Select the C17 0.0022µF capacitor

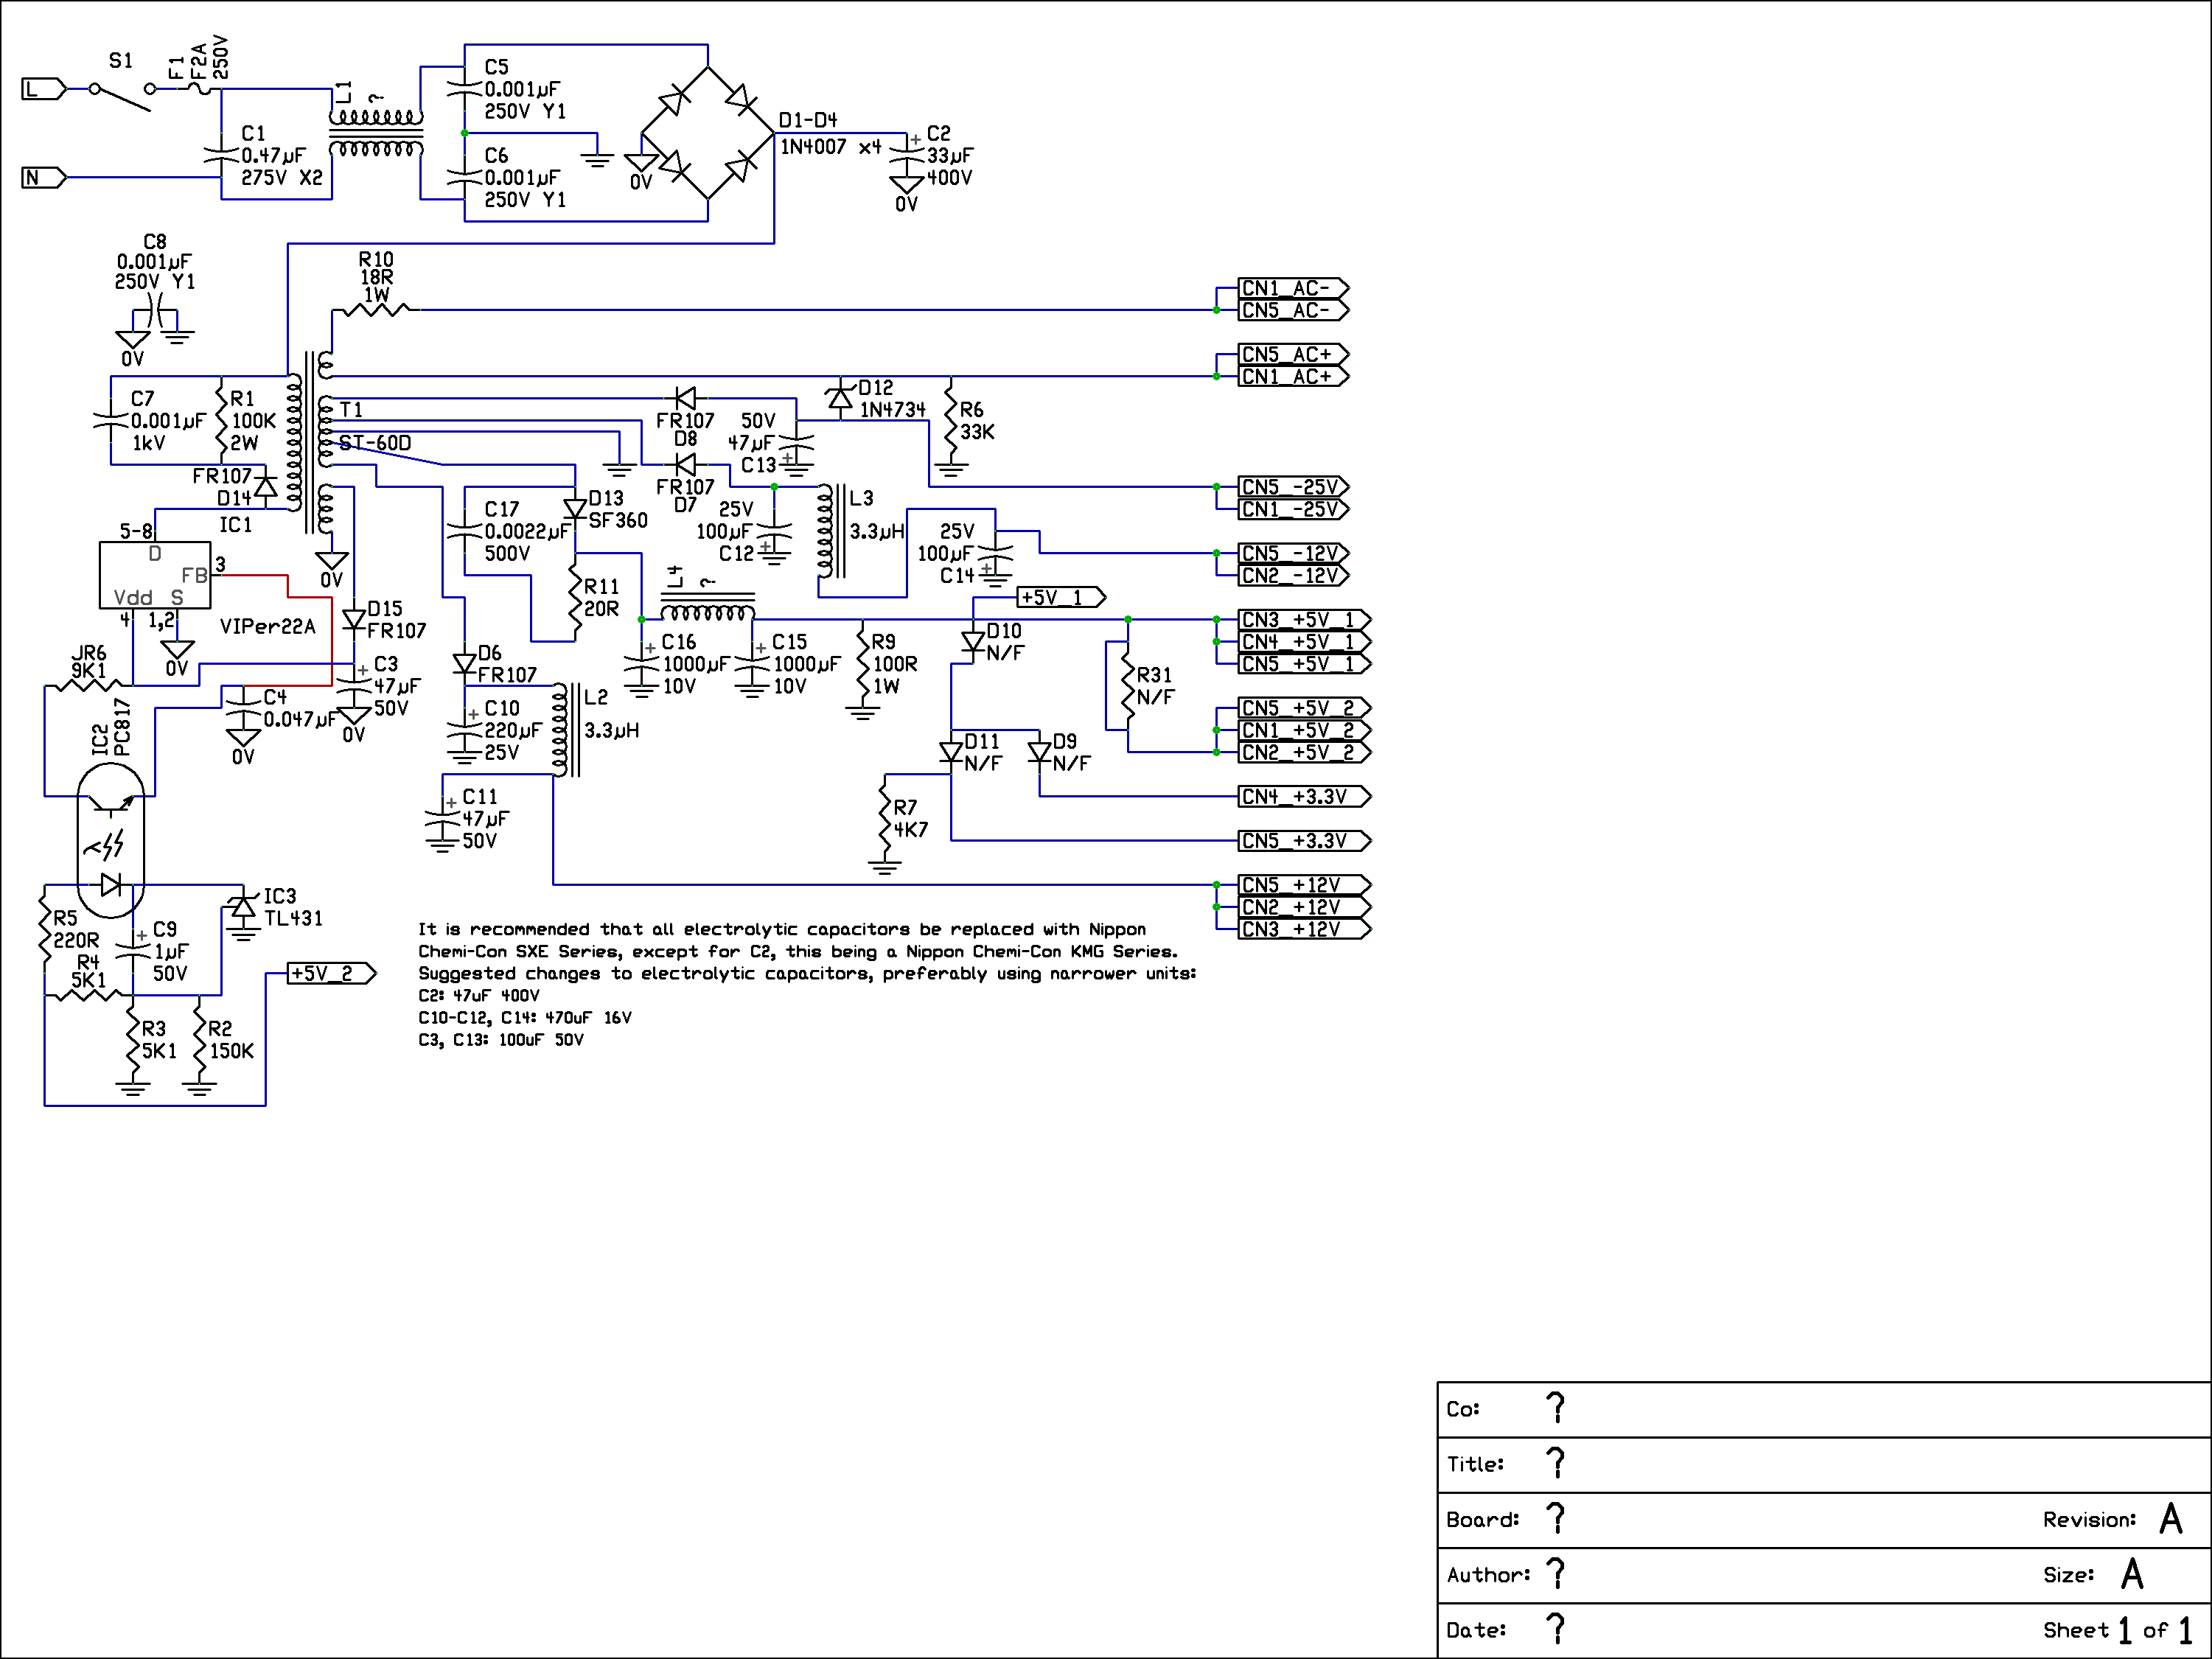(x=465, y=531)
